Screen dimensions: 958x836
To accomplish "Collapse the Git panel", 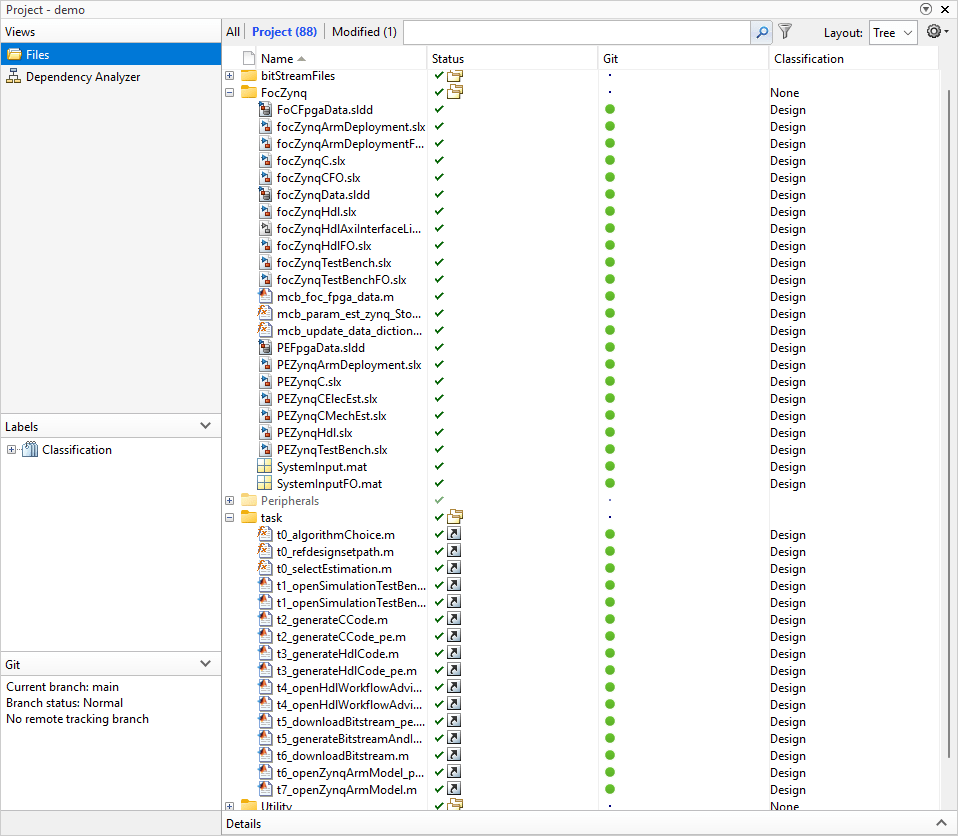I will [205, 664].
